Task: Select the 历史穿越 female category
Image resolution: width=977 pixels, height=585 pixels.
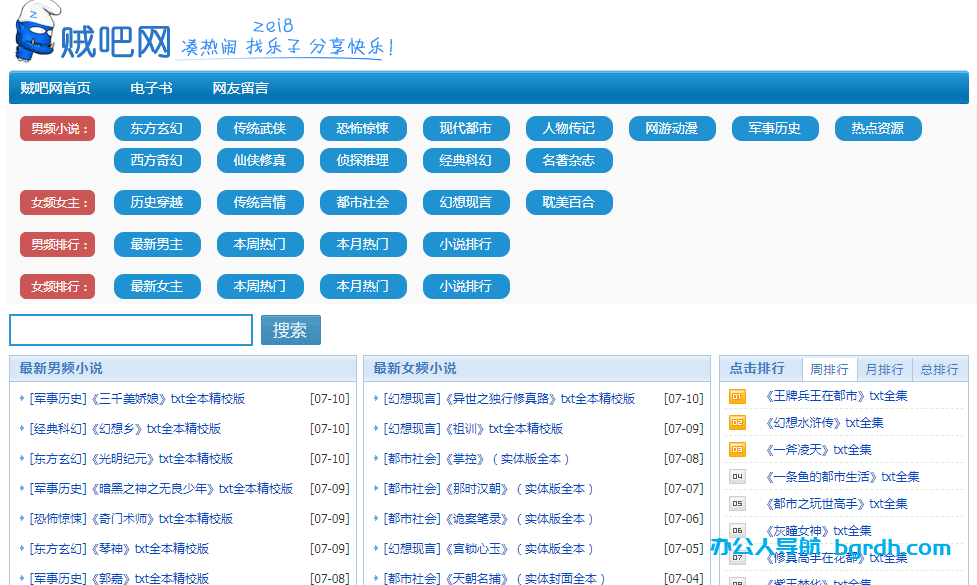Action: click(157, 202)
